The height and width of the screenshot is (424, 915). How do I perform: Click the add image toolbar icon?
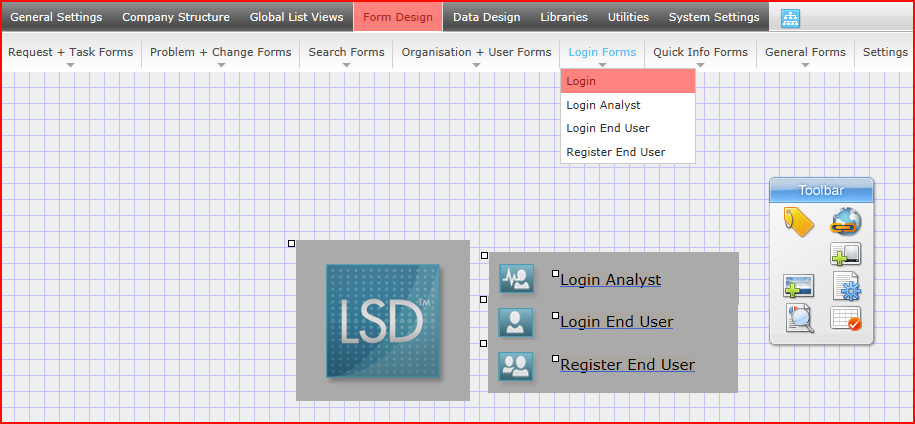[x=799, y=286]
